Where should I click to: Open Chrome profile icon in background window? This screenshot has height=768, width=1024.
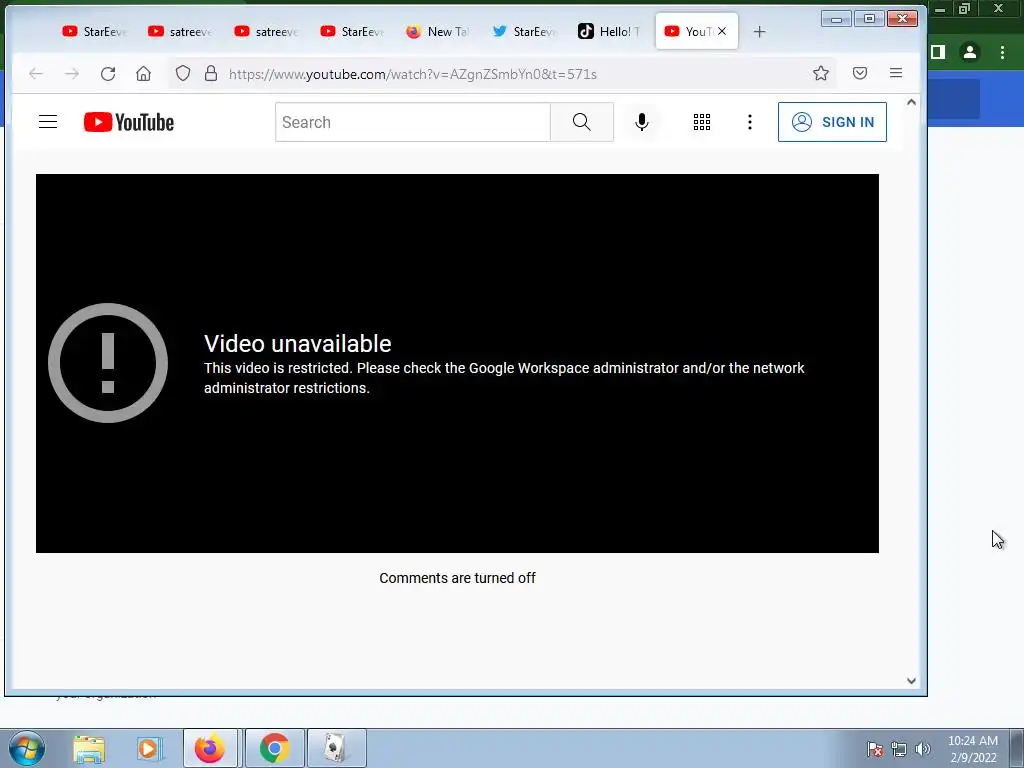970,52
